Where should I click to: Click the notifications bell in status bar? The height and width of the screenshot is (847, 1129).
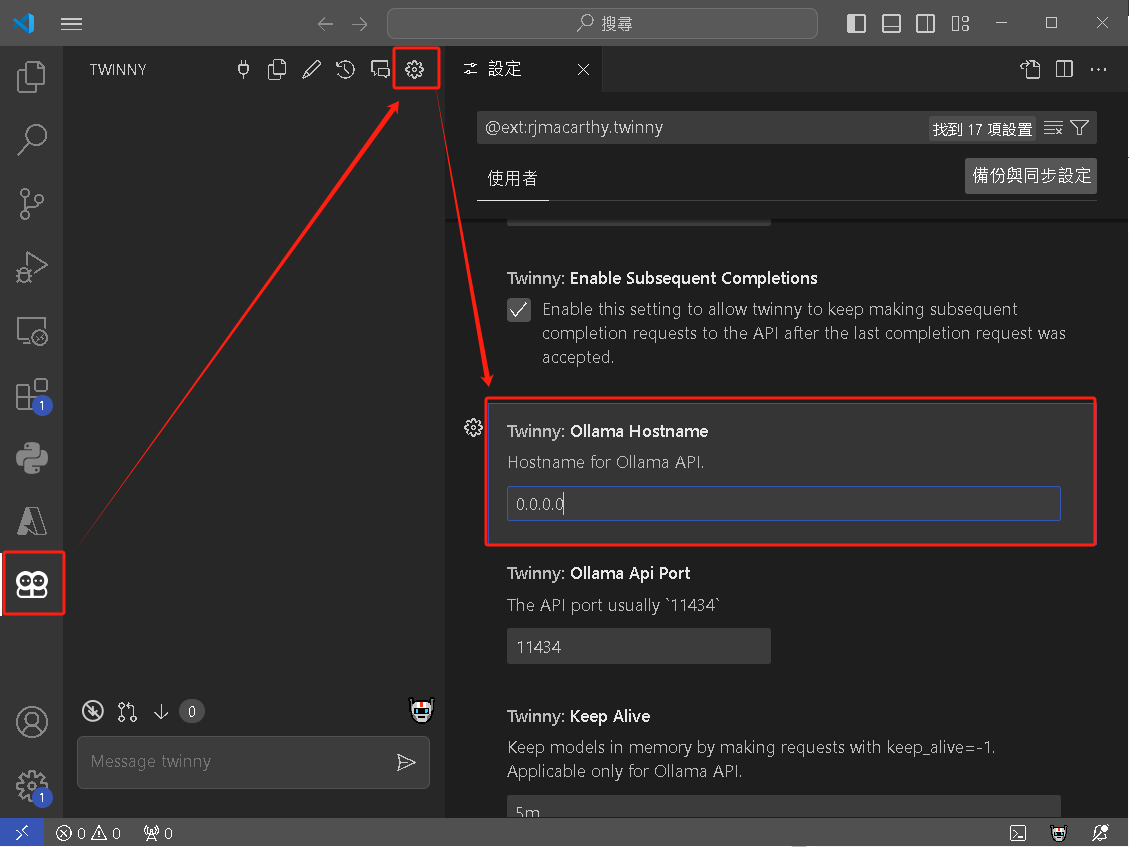pyautogui.click(x=1099, y=833)
